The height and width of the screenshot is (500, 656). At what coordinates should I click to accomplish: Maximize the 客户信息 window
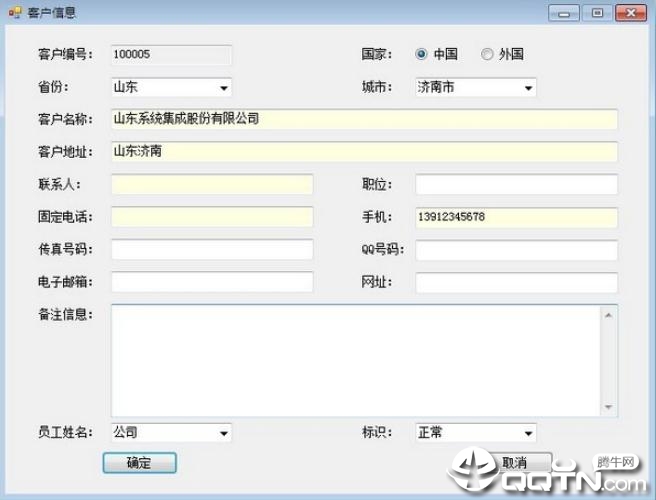[x=597, y=13]
